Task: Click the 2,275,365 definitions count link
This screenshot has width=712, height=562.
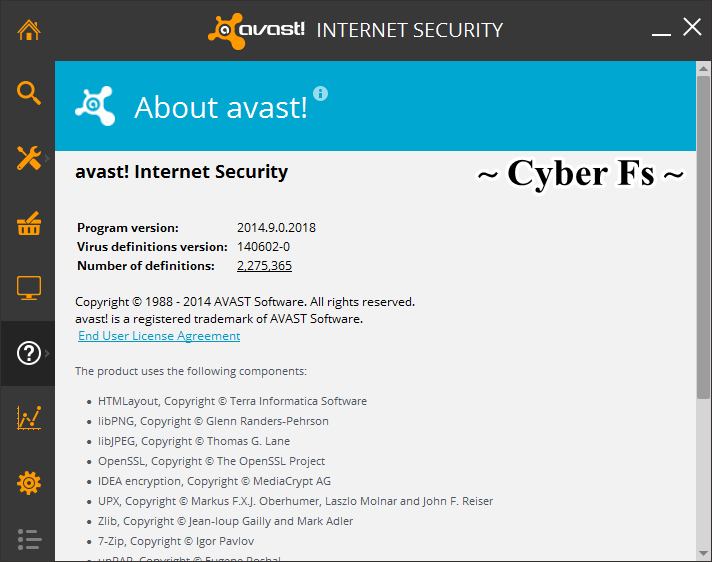Action: [264, 266]
